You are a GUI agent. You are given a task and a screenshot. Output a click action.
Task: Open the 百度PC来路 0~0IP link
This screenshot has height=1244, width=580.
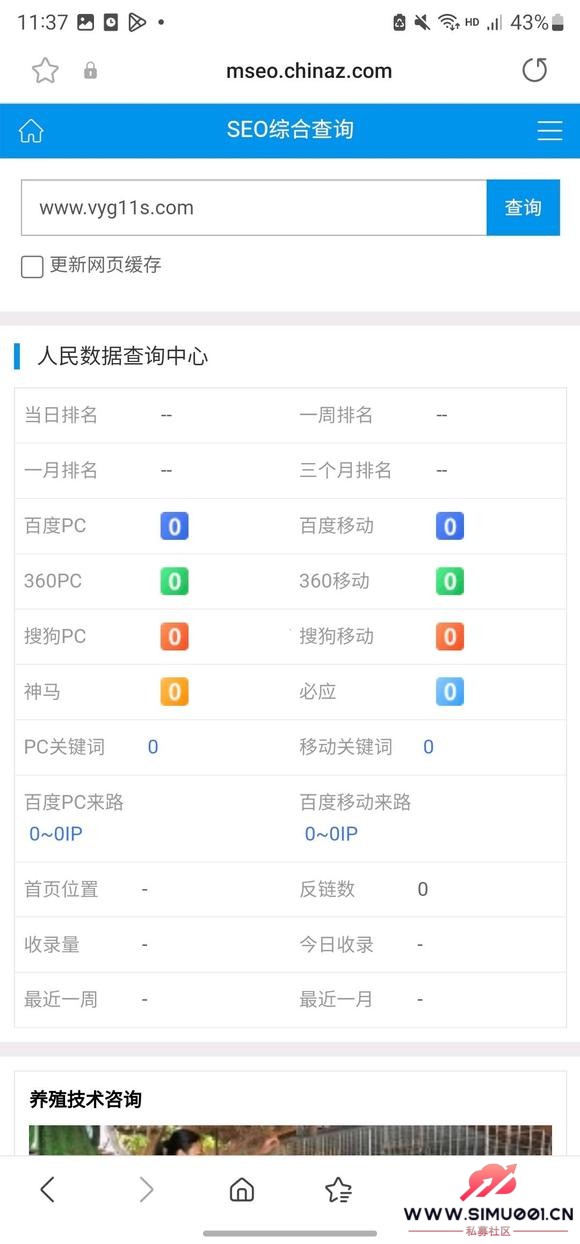coord(56,834)
